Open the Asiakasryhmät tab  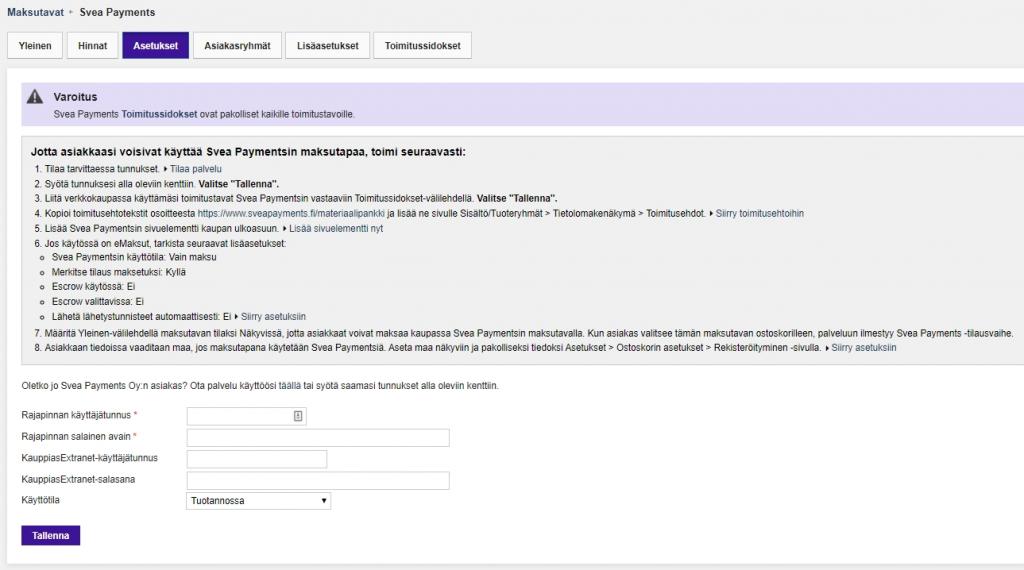(237, 46)
